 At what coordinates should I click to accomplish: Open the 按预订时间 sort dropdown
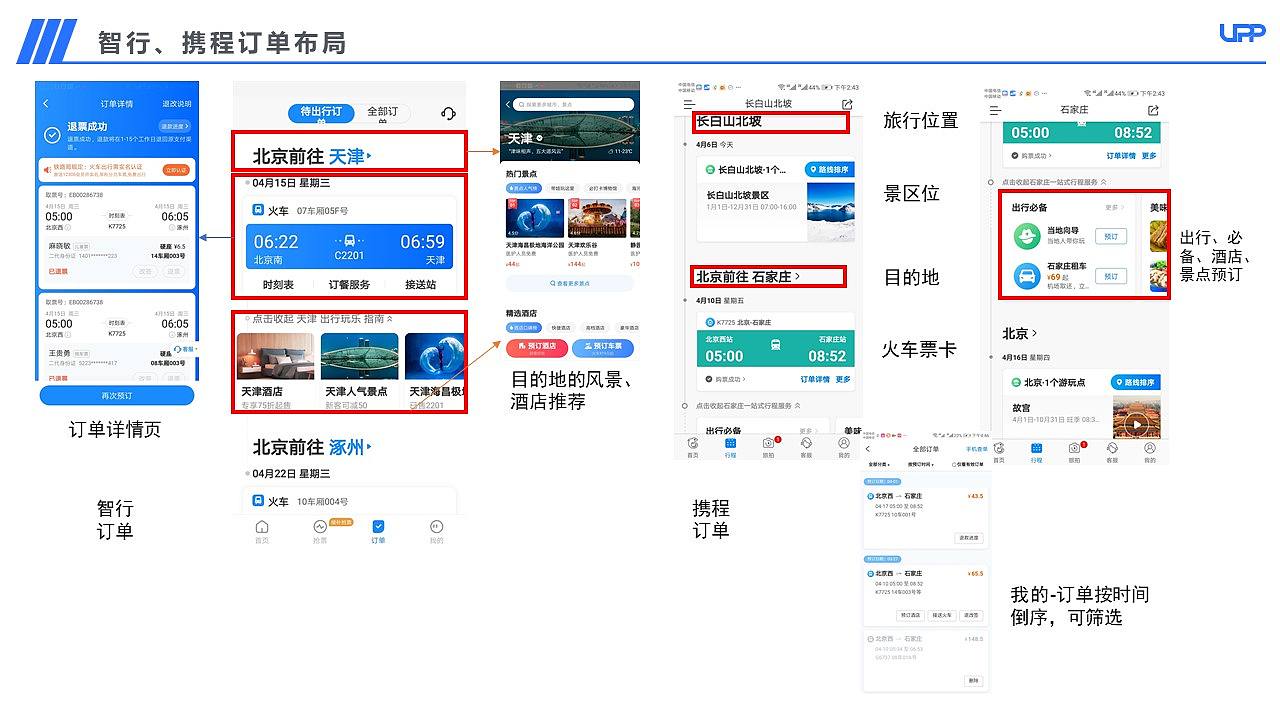tap(921, 465)
